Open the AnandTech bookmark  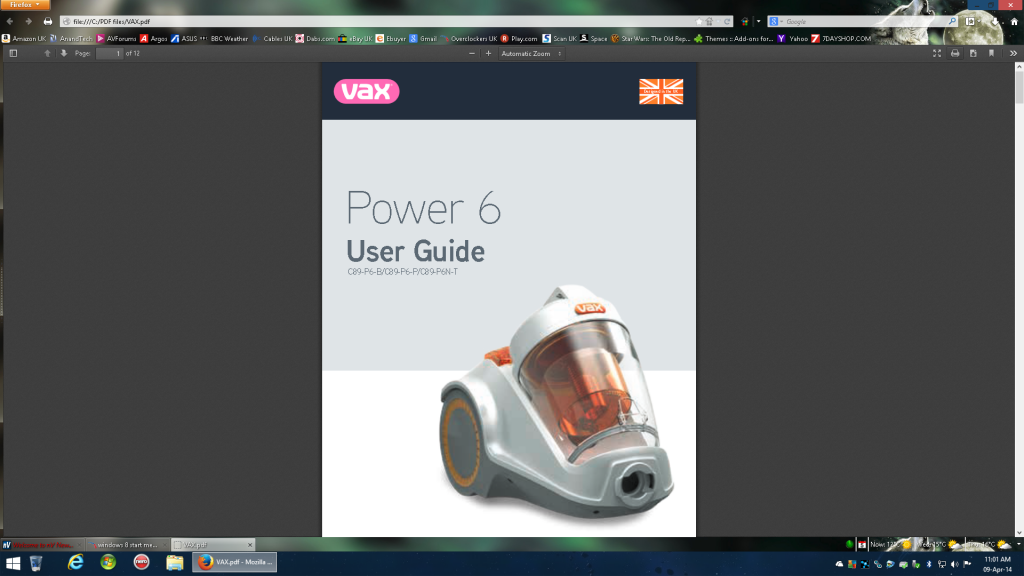coord(71,39)
